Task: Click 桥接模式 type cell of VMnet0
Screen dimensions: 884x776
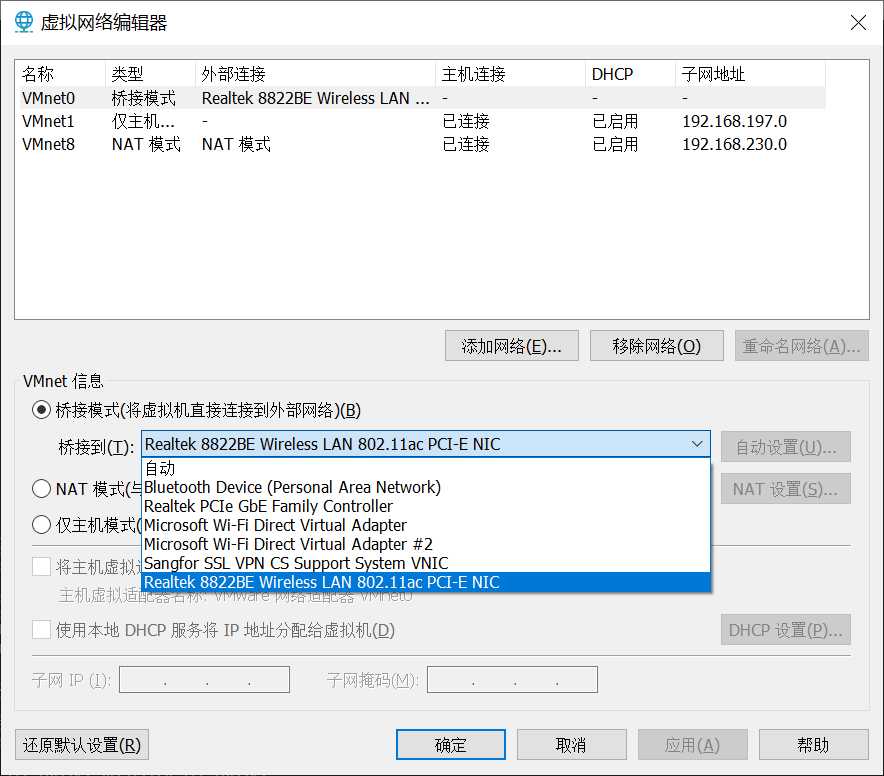Action: point(144,98)
